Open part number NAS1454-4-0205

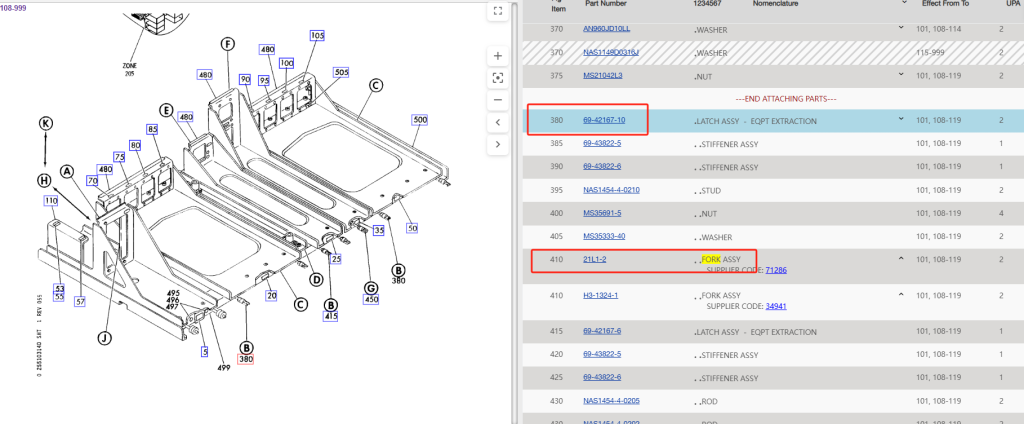point(611,401)
